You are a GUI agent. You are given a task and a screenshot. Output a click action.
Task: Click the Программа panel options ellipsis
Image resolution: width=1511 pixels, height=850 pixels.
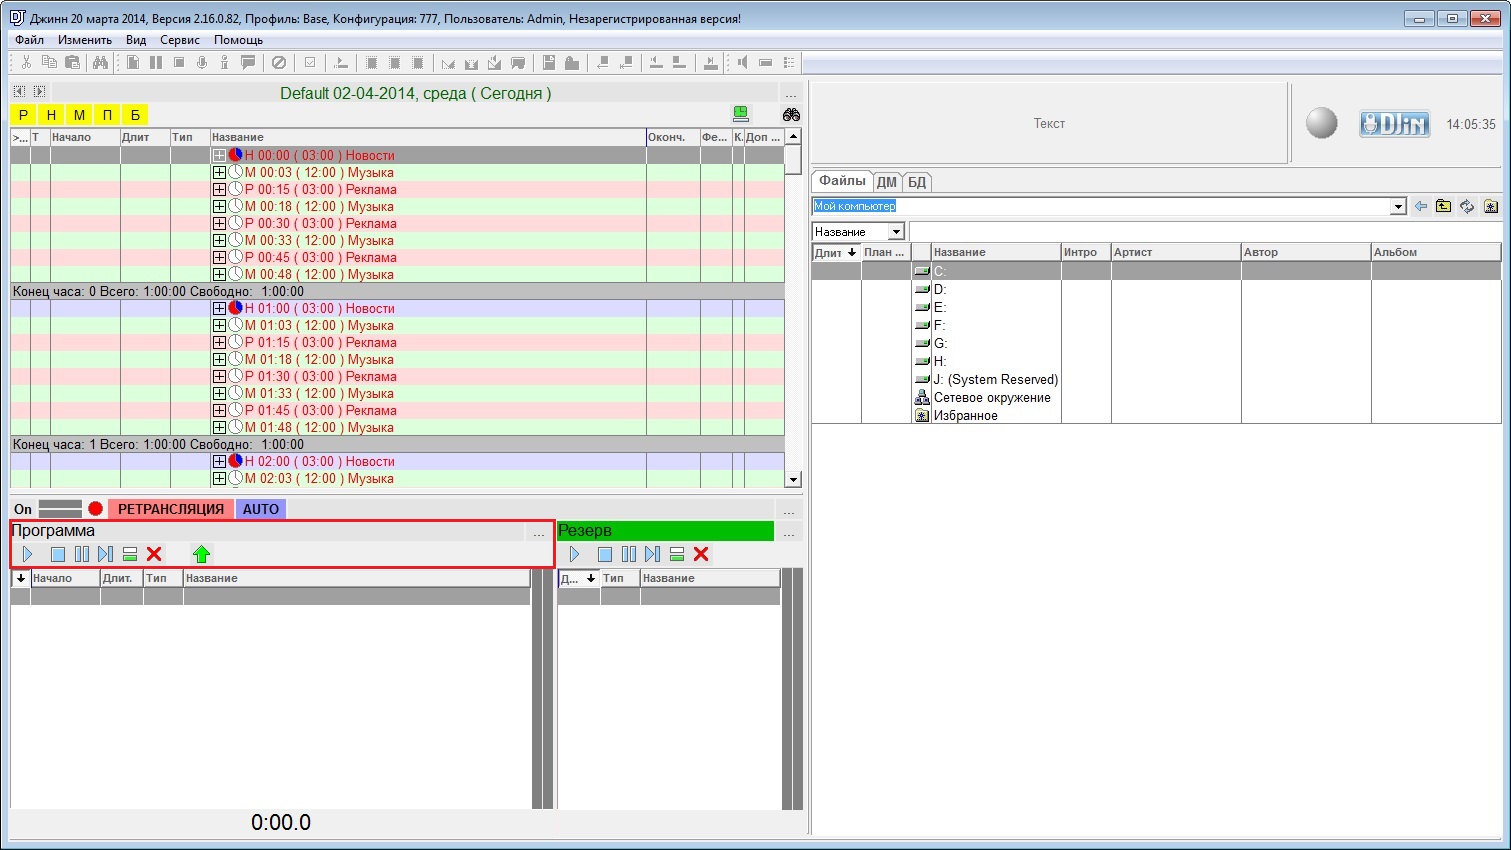coord(539,532)
